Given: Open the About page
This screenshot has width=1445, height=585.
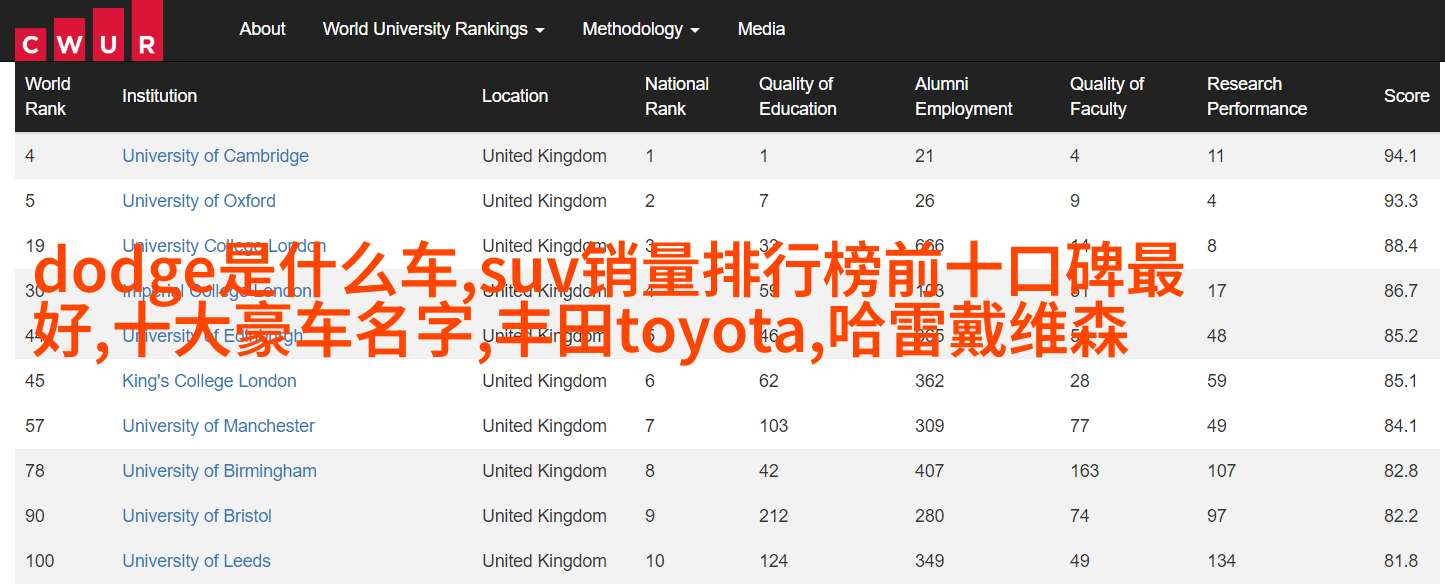Looking at the screenshot, I should point(263,29).
